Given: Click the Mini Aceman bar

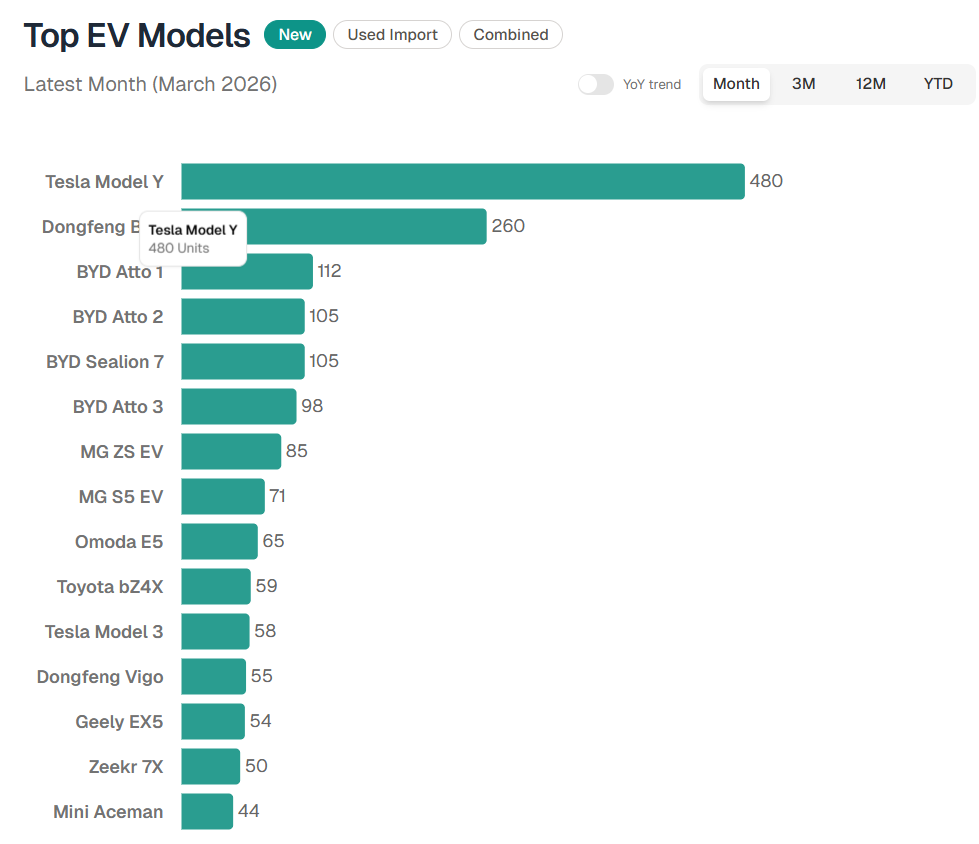Looking at the screenshot, I should pyautogui.click(x=207, y=812).
